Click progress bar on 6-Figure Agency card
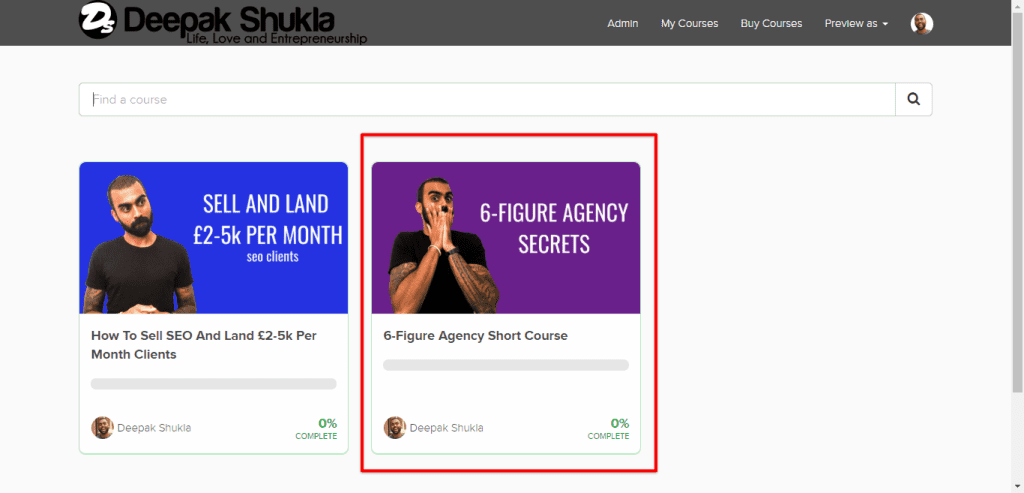1024x493 pixels. (x=506, y=365)
